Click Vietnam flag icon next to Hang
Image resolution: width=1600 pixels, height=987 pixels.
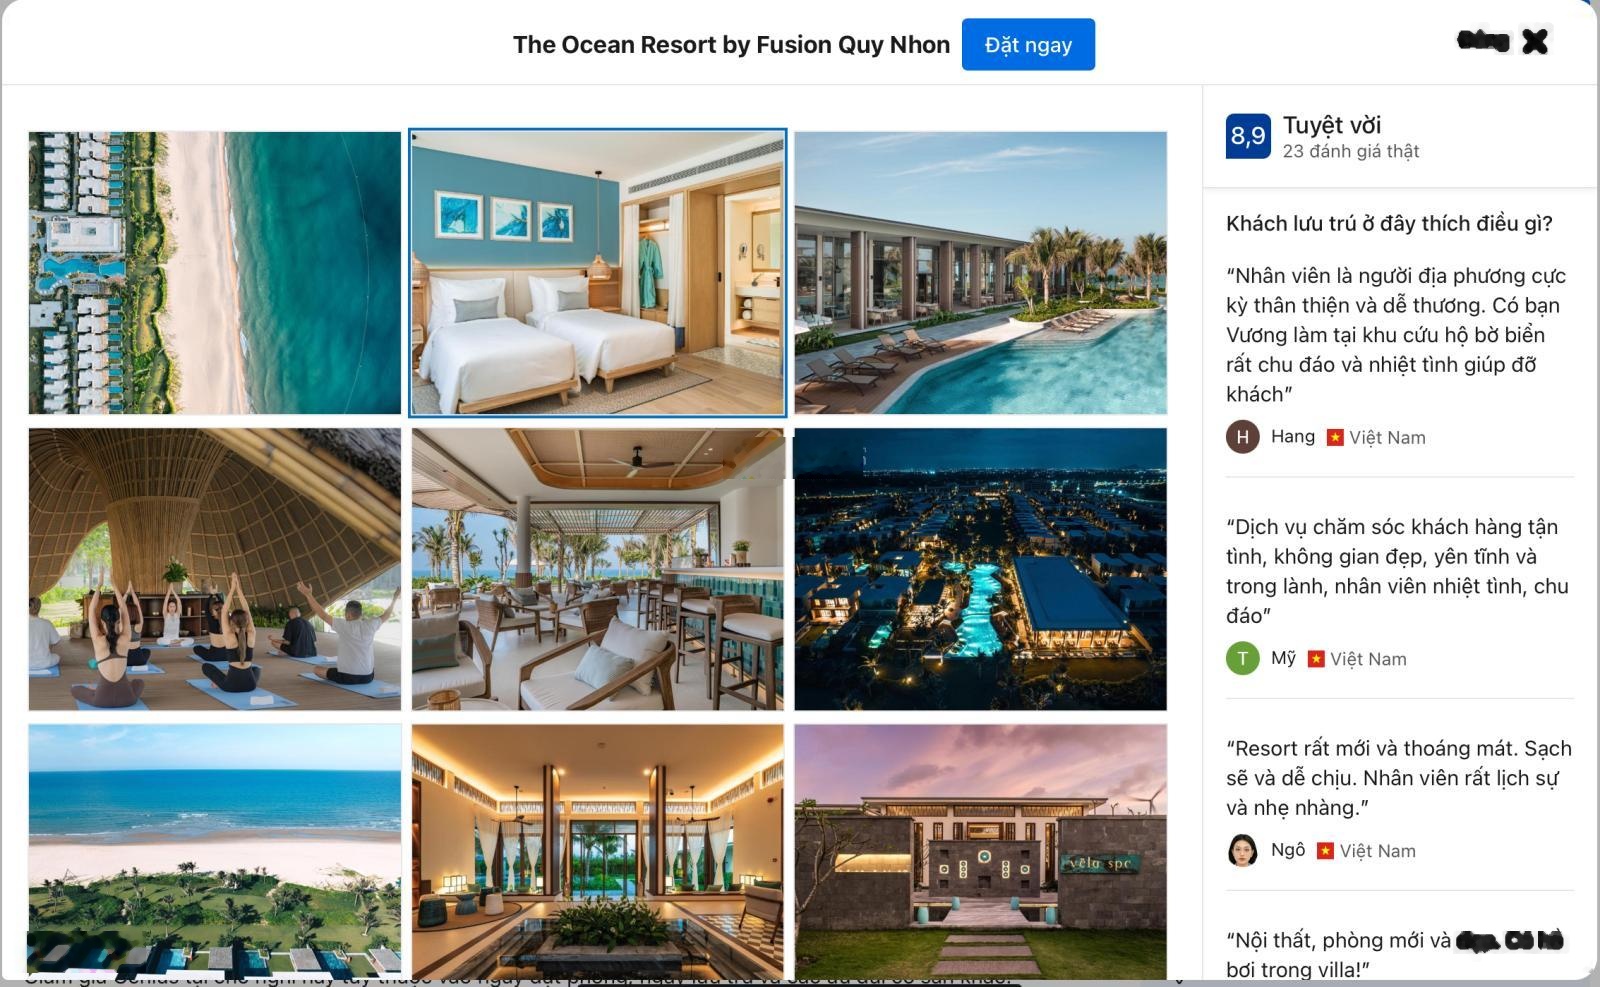click(1335, 437)
